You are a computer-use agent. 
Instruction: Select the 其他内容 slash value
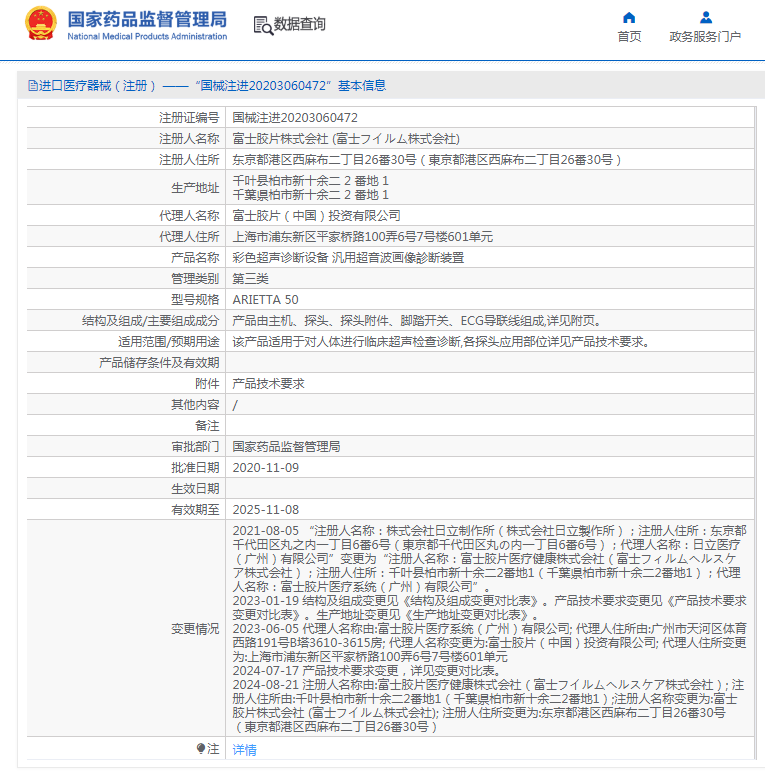[x=235, y=405]
